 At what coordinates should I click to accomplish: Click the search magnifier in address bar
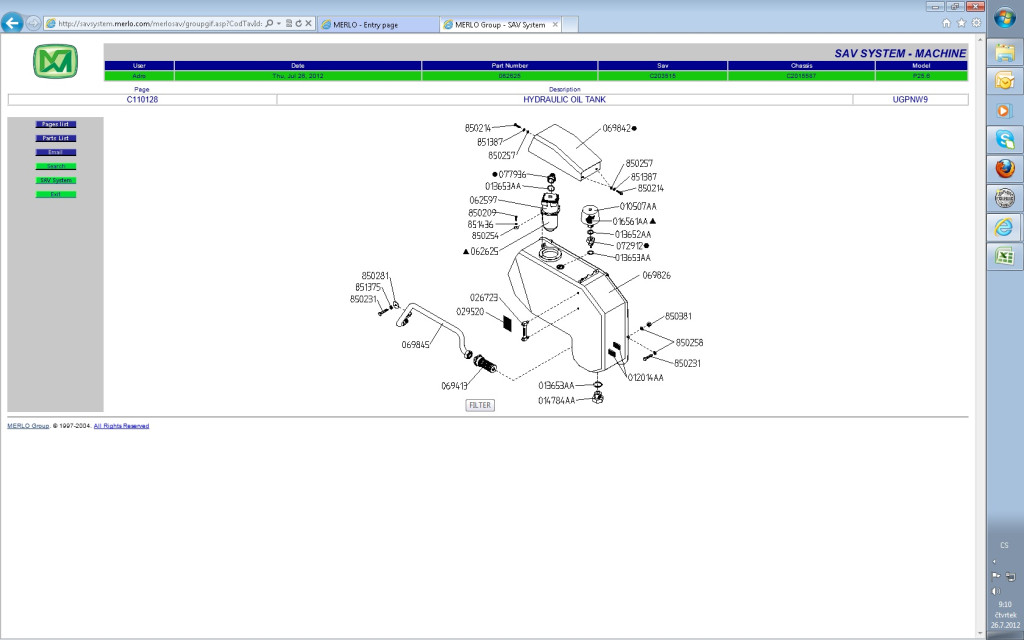[269, 24]
